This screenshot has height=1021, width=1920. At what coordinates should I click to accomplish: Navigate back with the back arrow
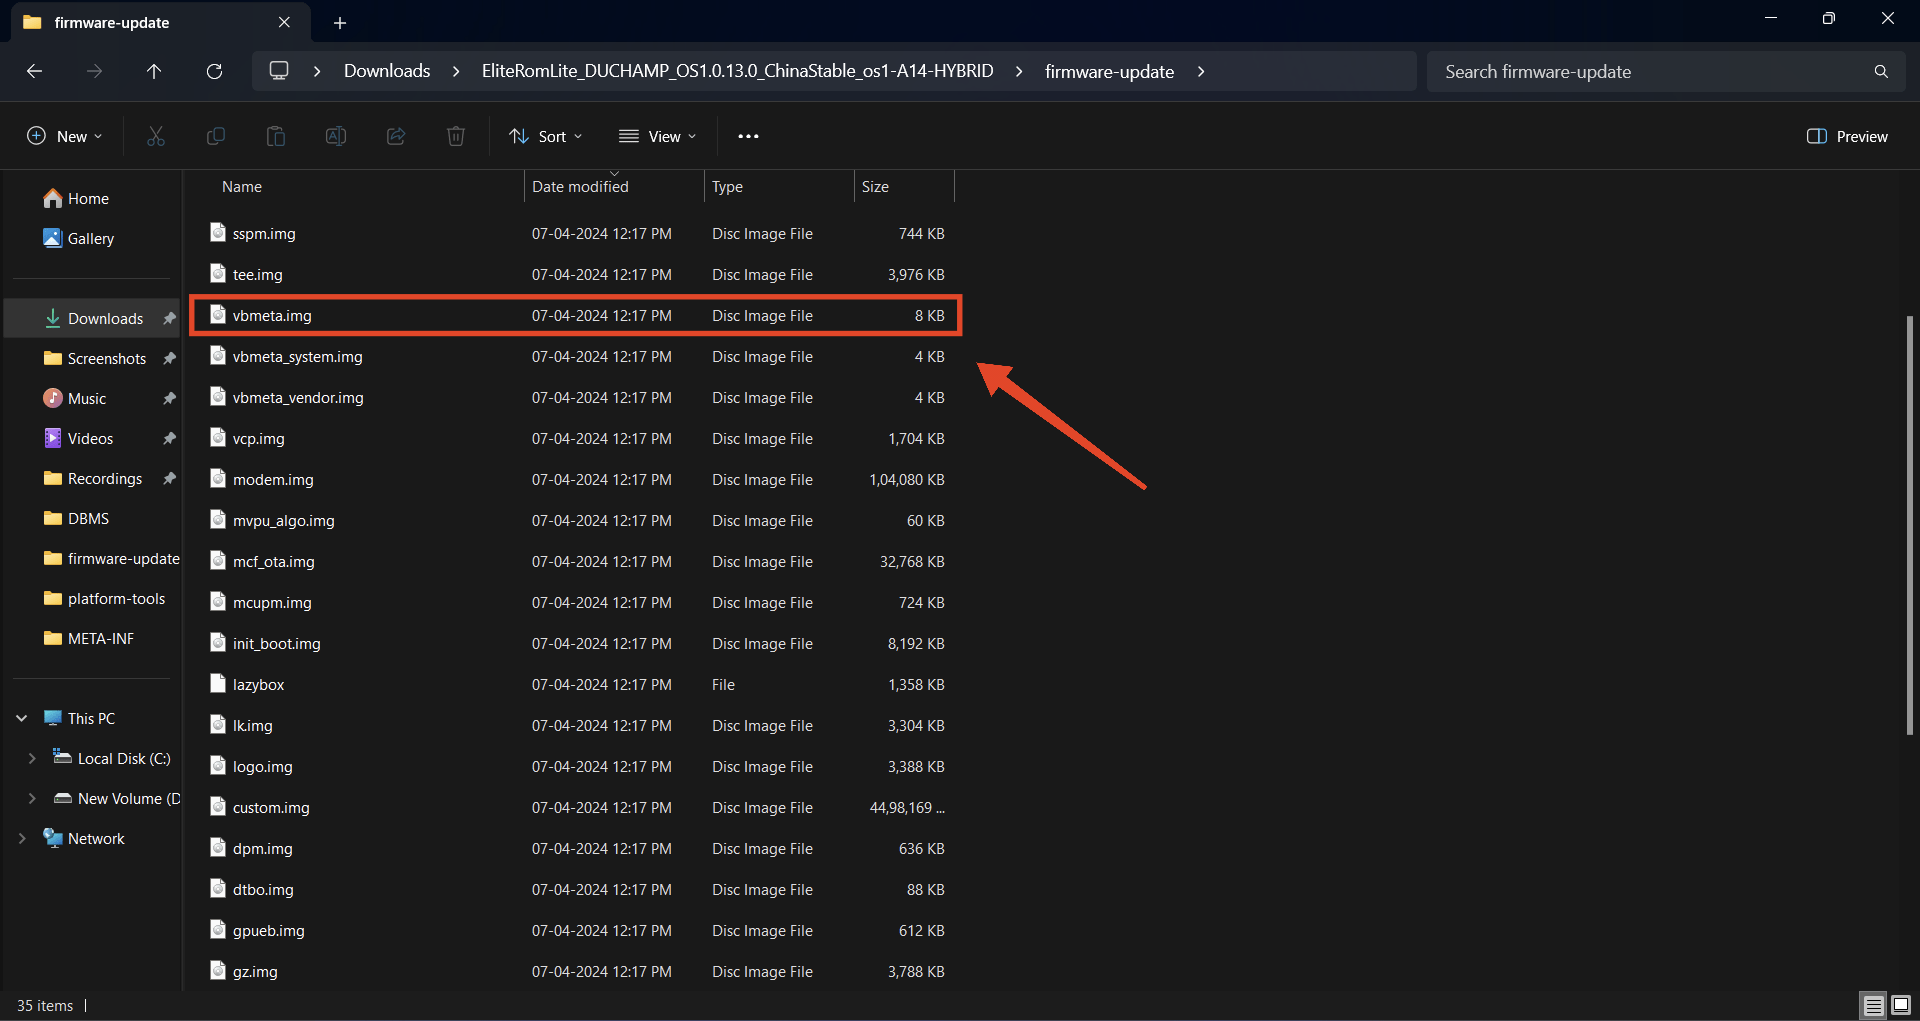(x=34, y=72)
